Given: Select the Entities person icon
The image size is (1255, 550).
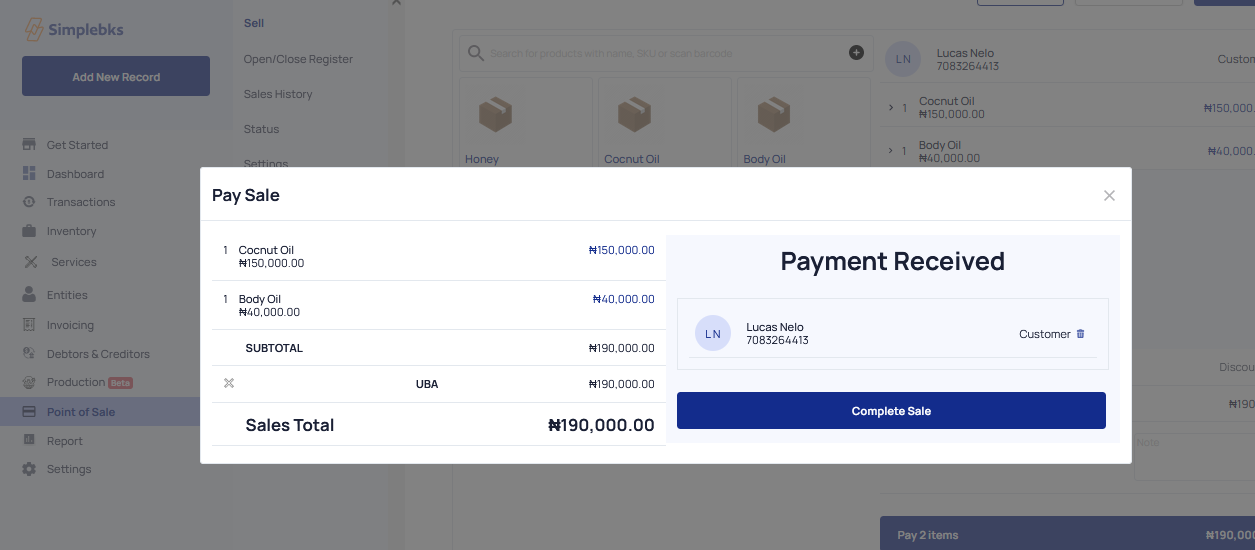Looking at the screenshot, I should (x=29, y=295).
